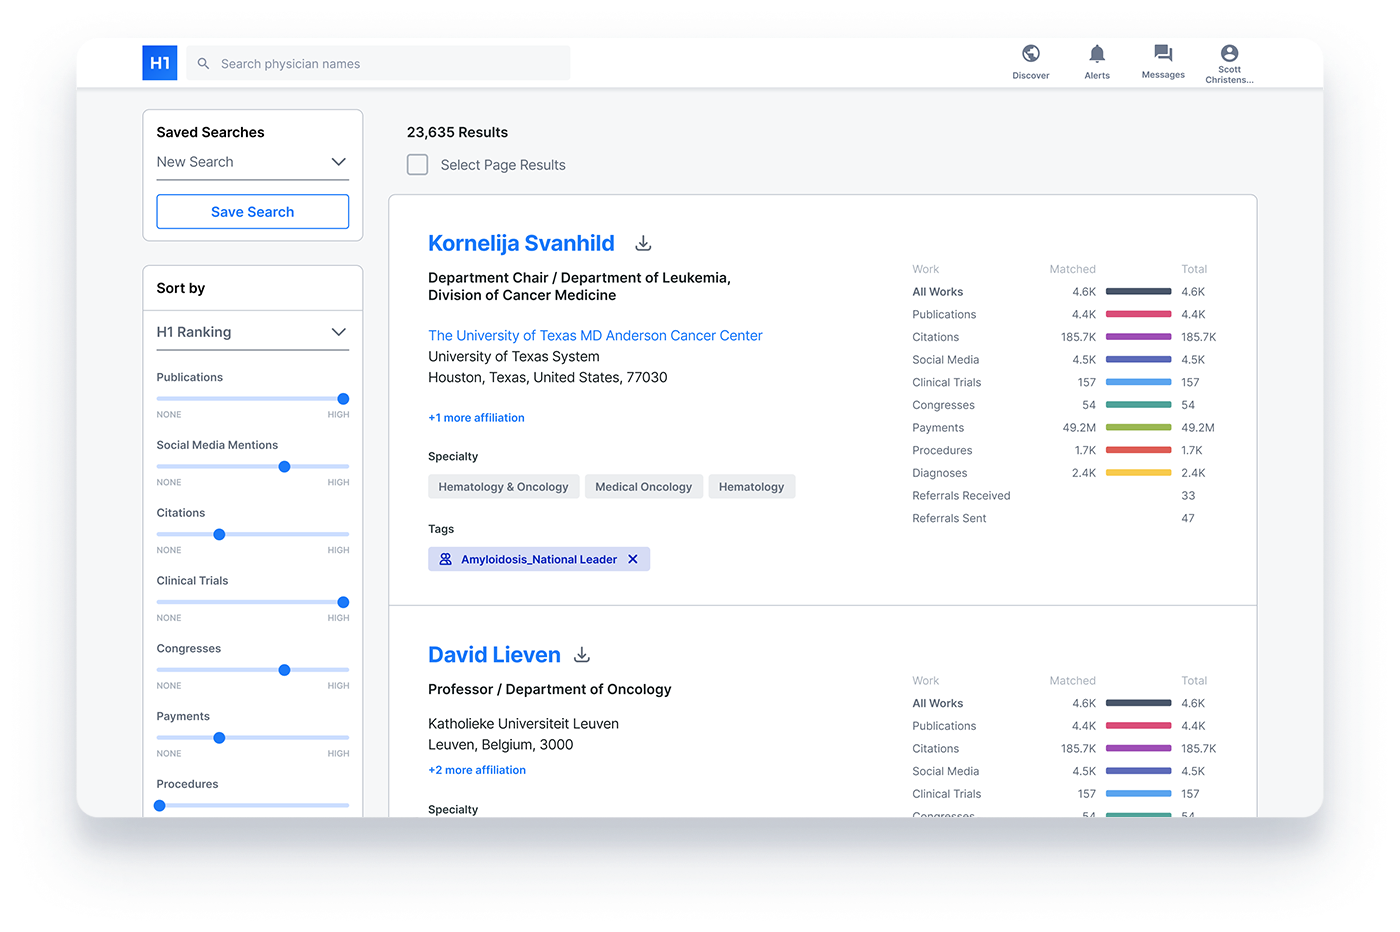Click the H1 logo icon
Screen dimensions: 1400x932
160,63
